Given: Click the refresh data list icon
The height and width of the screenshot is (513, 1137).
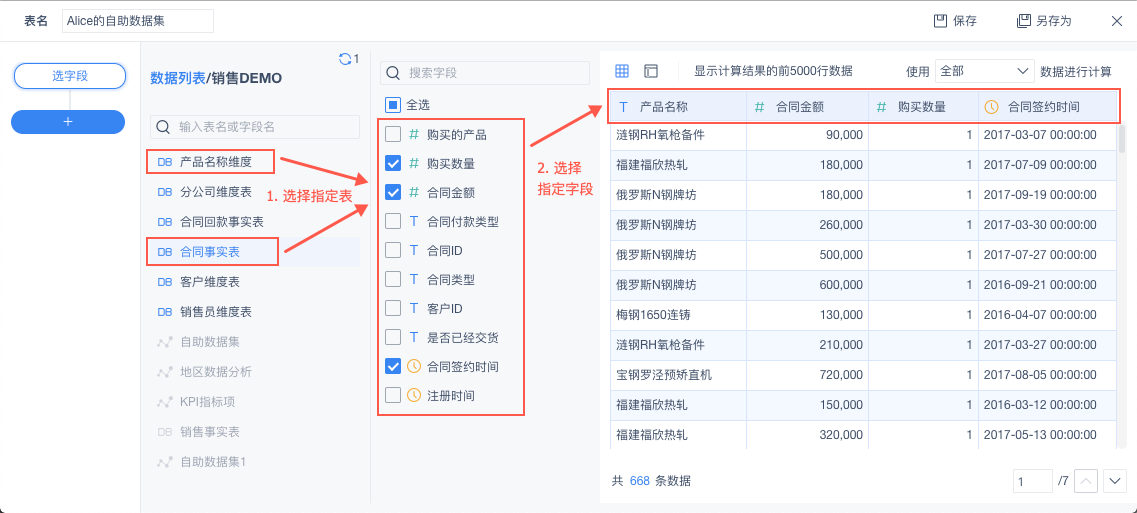Looking at the screenshot, I should tap(345, 59).
